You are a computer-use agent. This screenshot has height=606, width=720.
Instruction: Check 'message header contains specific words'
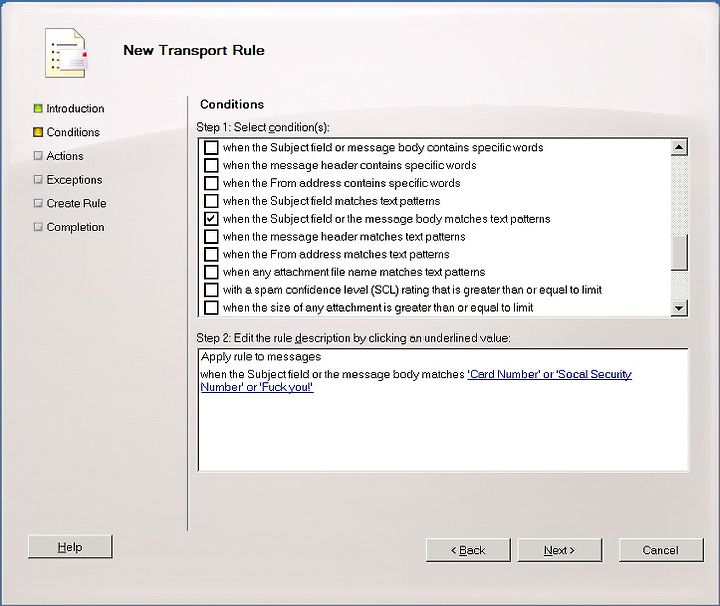coord(211,165)
